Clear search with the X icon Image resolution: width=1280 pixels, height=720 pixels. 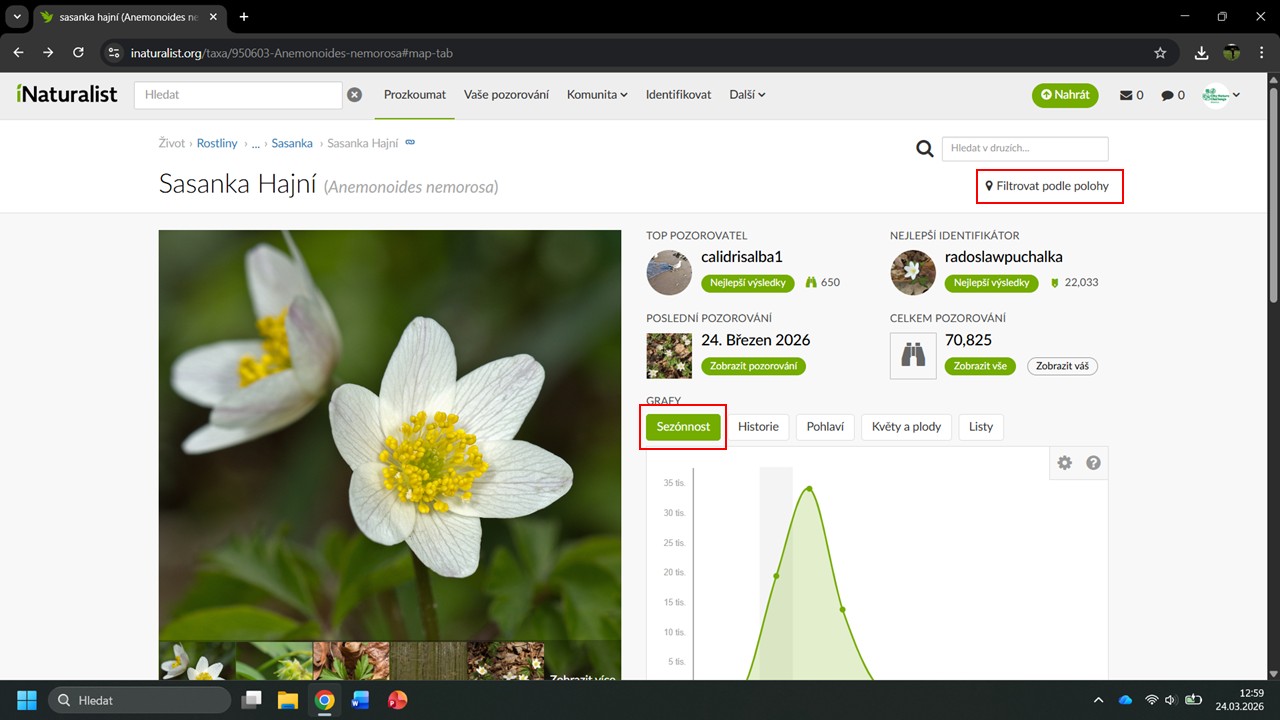[354, 95]
